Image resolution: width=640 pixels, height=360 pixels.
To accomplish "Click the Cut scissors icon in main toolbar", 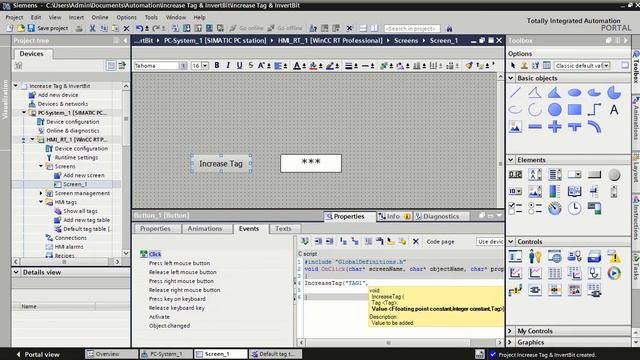I will (x=92, y=28).
